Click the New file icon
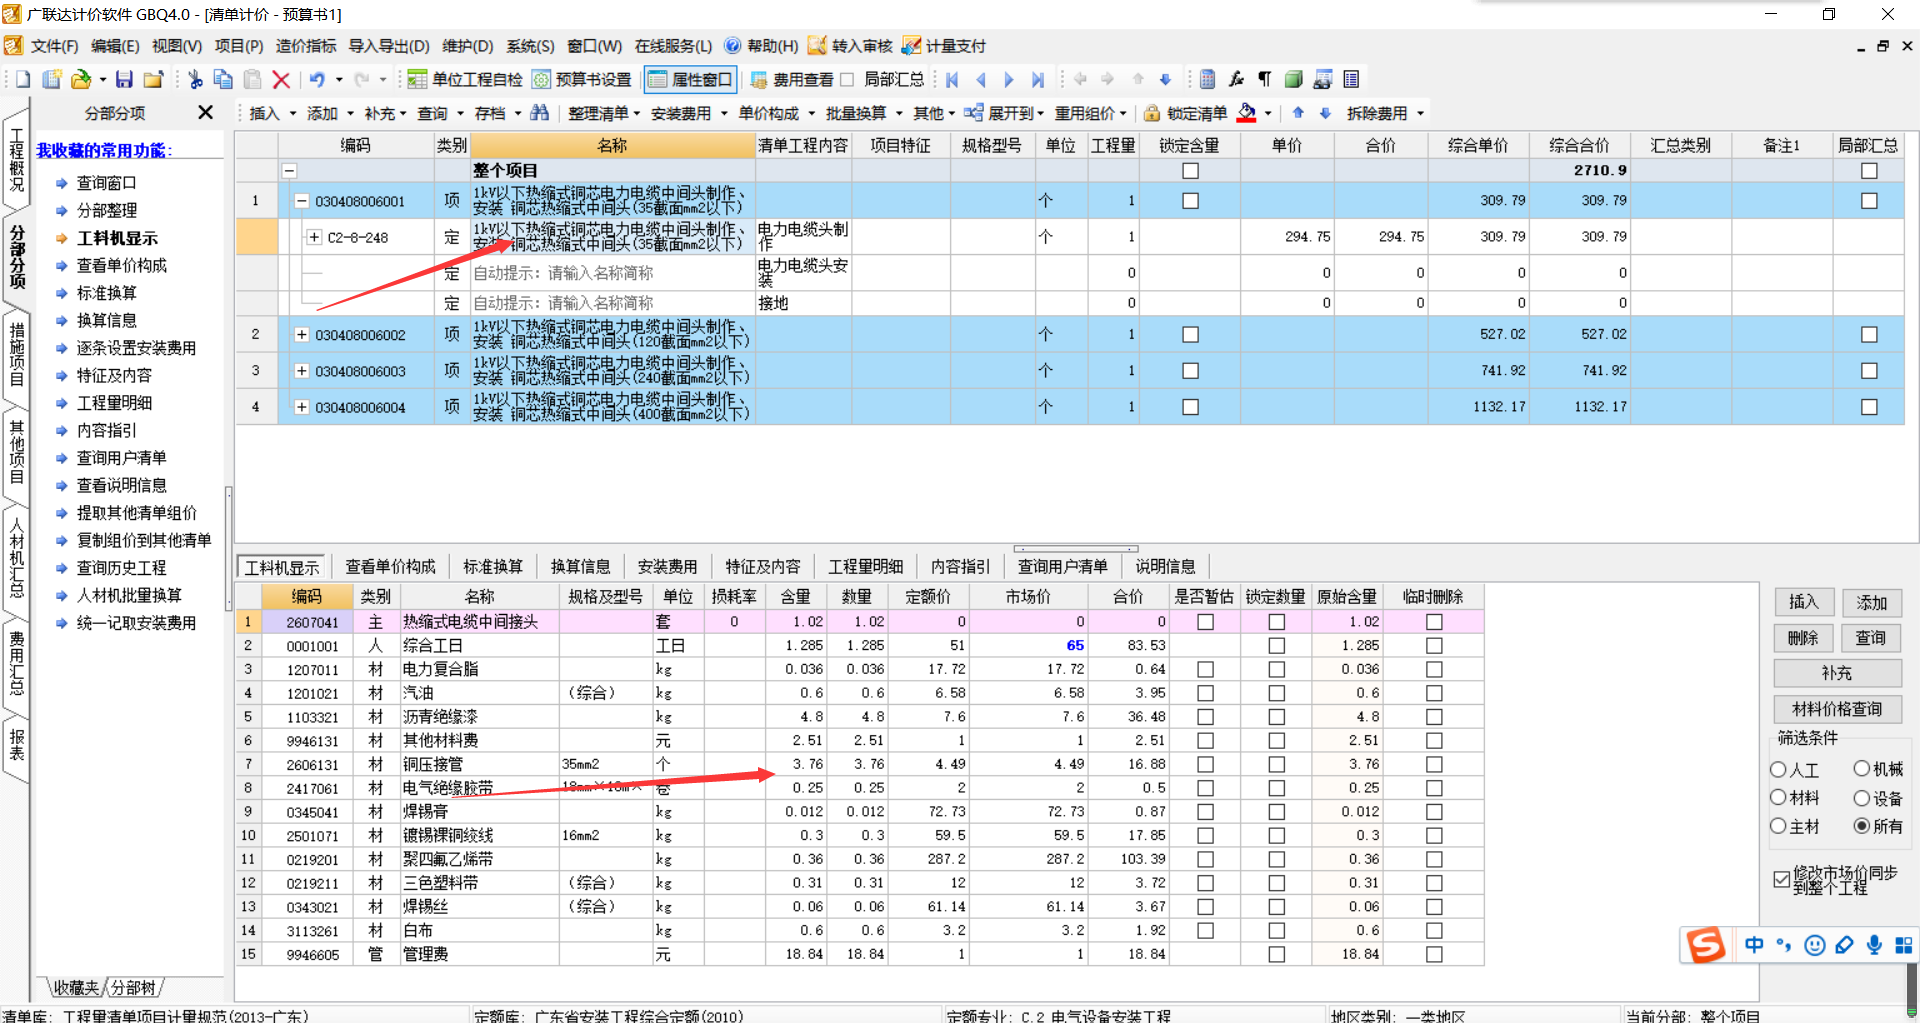 click(22, 80)
